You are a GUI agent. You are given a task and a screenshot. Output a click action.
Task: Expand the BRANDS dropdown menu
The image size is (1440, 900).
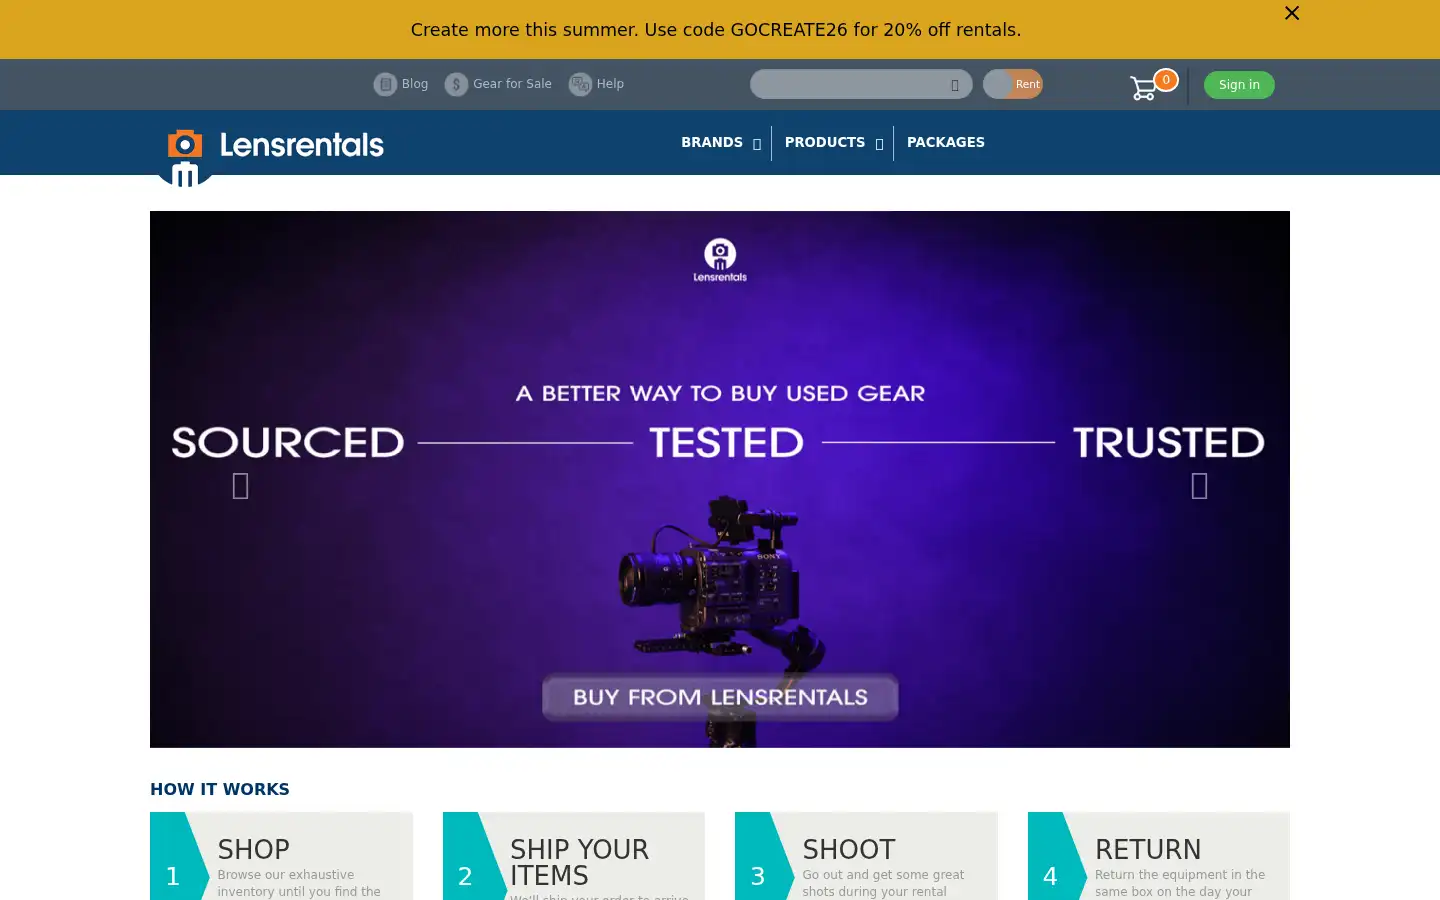[x=721, y=143]
